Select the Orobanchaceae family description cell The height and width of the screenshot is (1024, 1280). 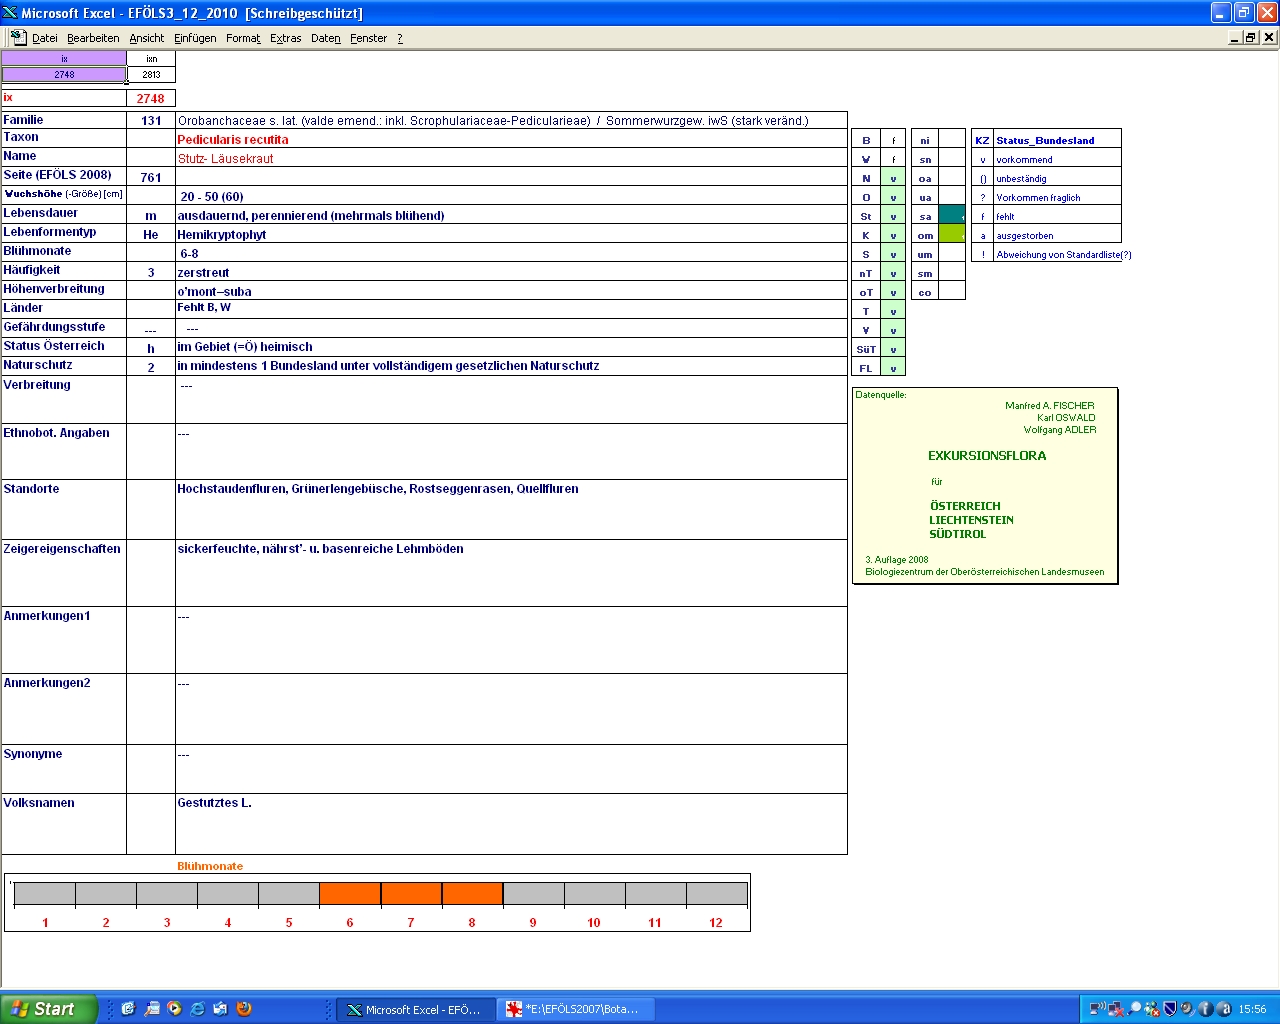pos(511,120)
